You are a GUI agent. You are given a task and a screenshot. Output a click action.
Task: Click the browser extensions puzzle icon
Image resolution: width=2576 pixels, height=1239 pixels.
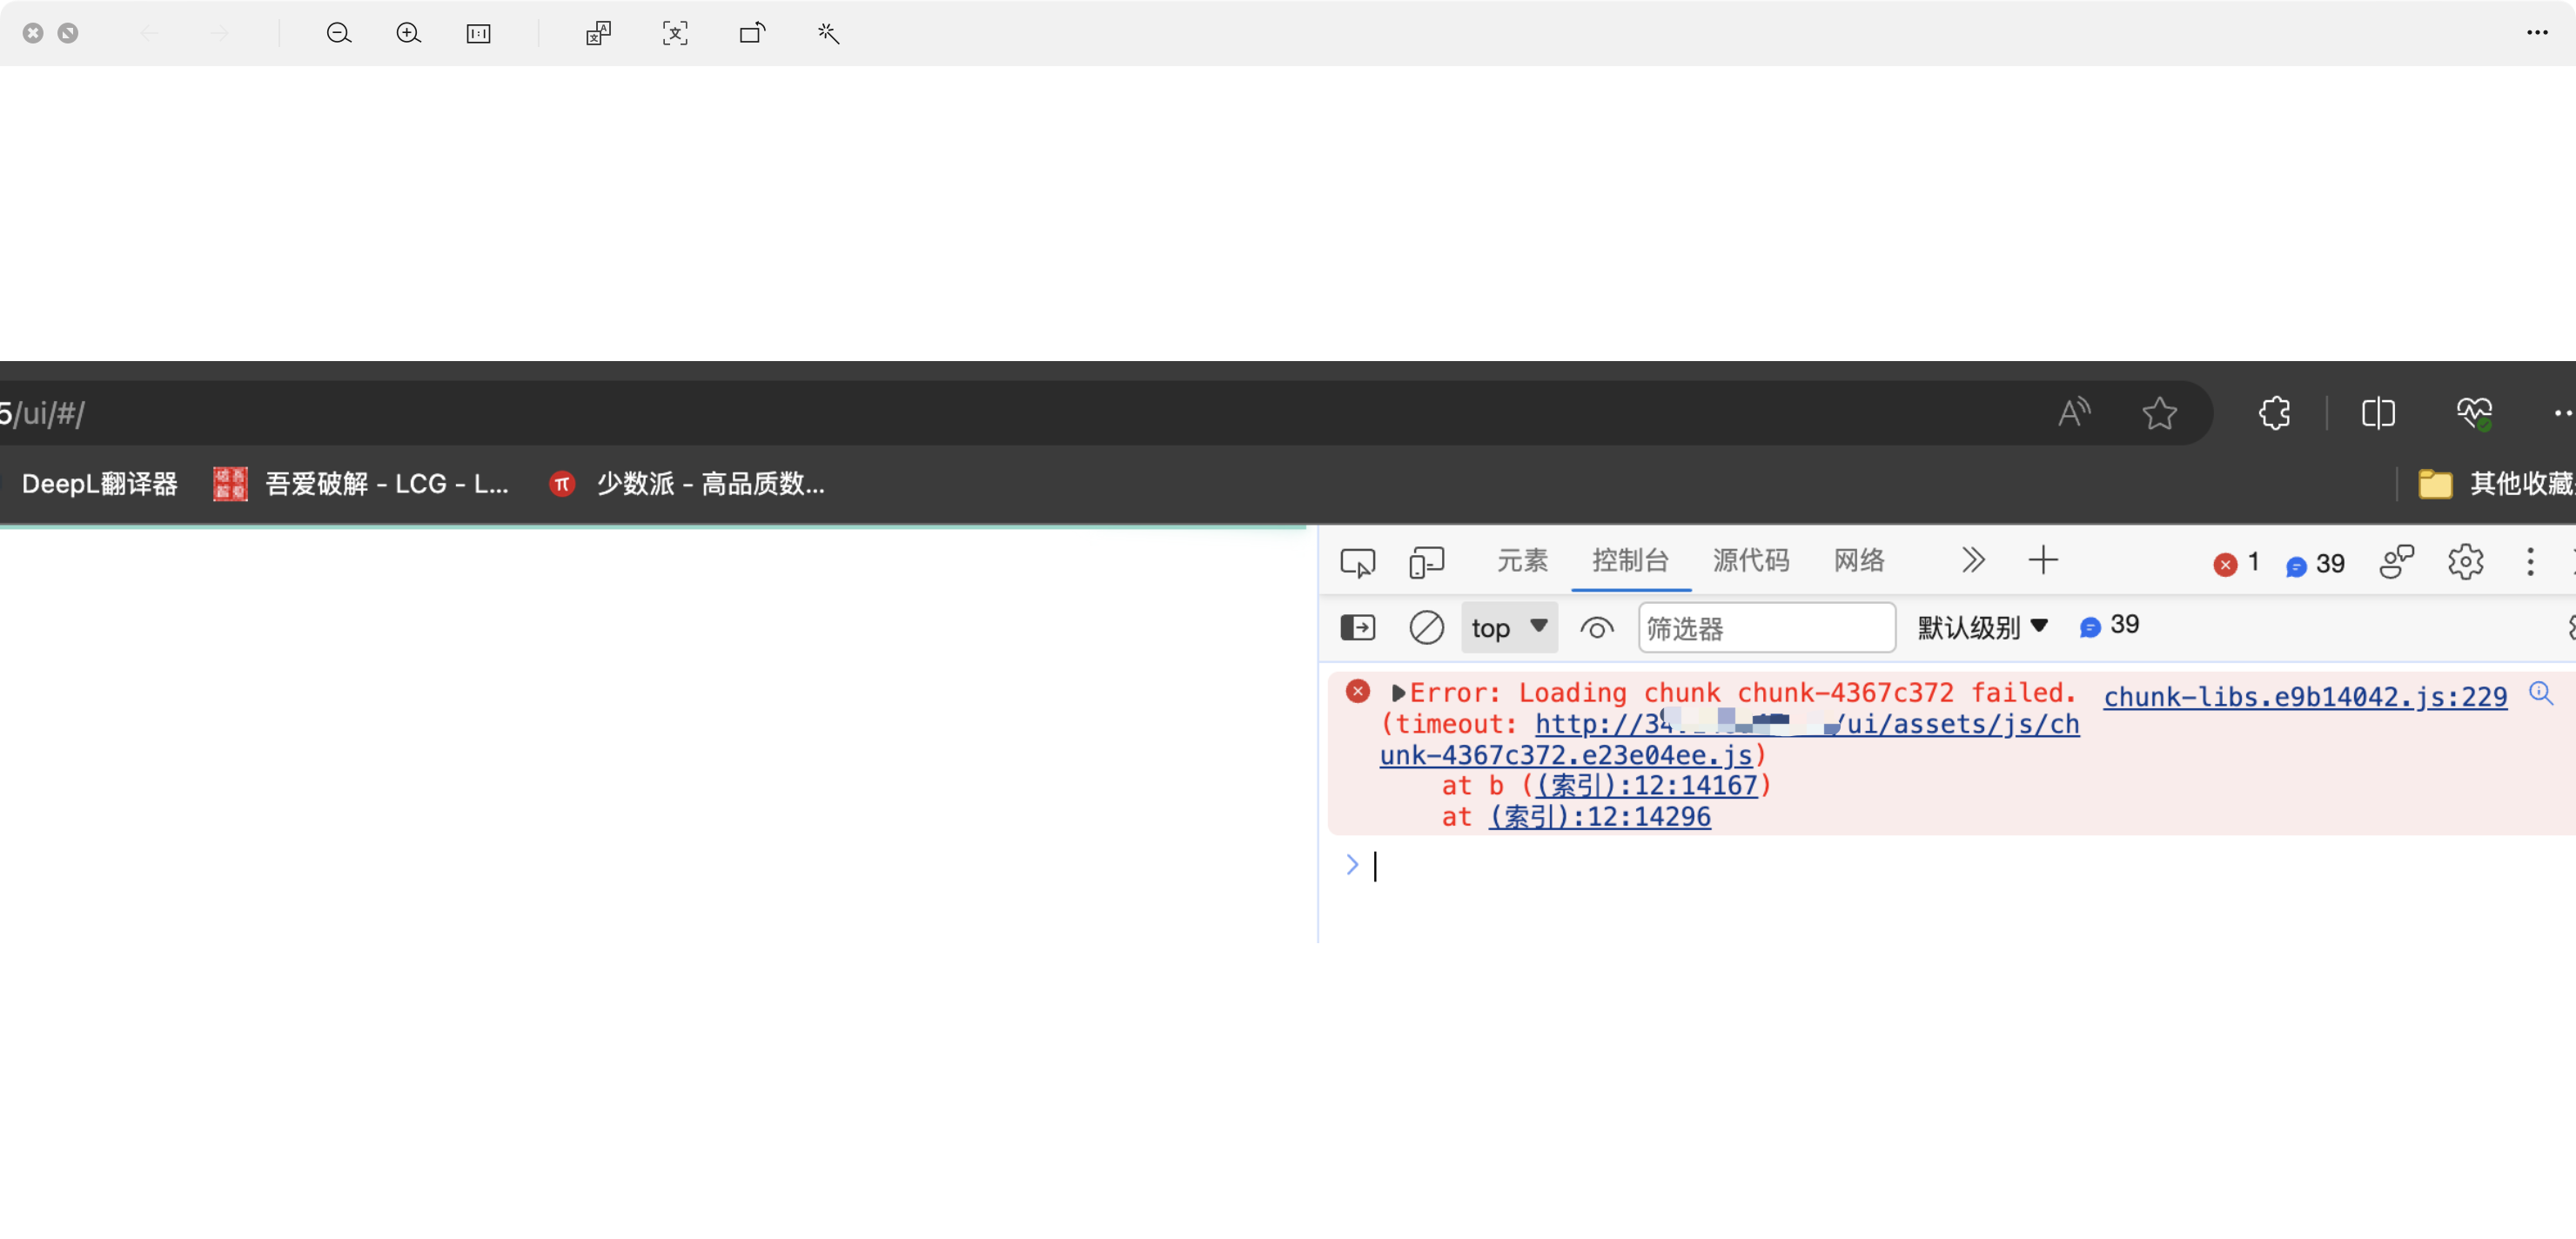click(x=2275, y=412)
